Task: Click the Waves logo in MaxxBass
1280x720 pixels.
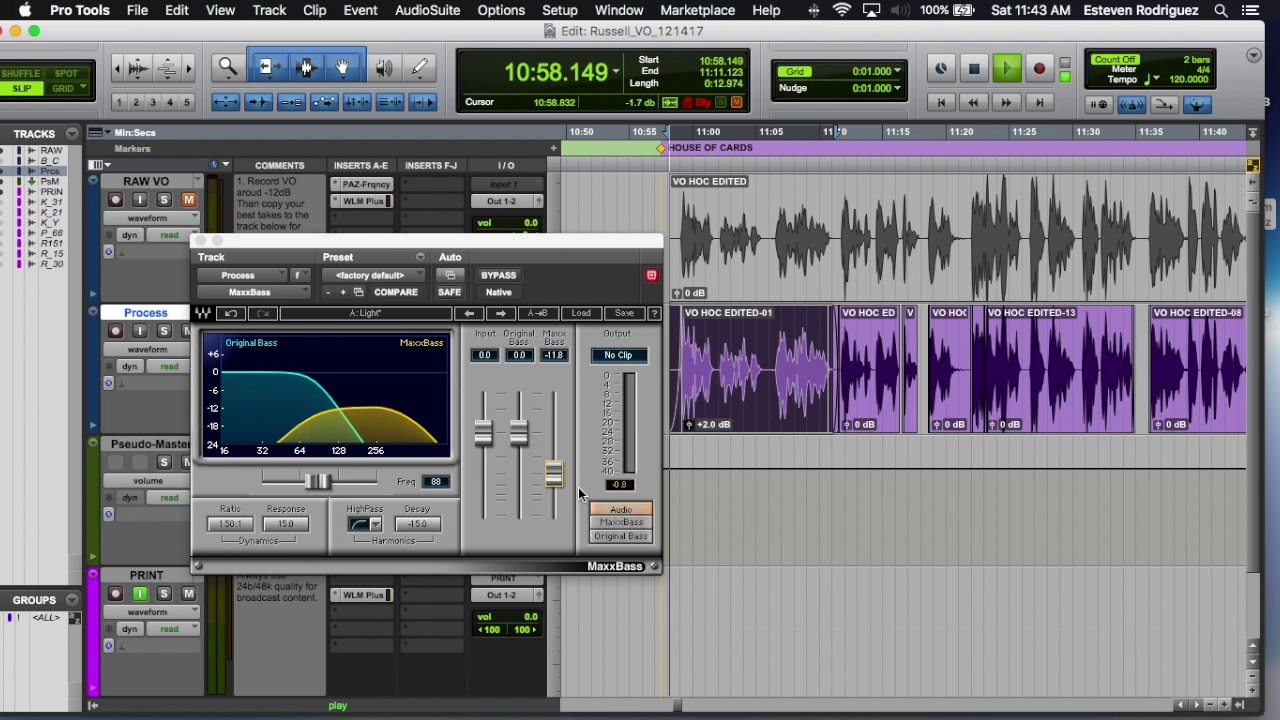Action: (203, 313)
